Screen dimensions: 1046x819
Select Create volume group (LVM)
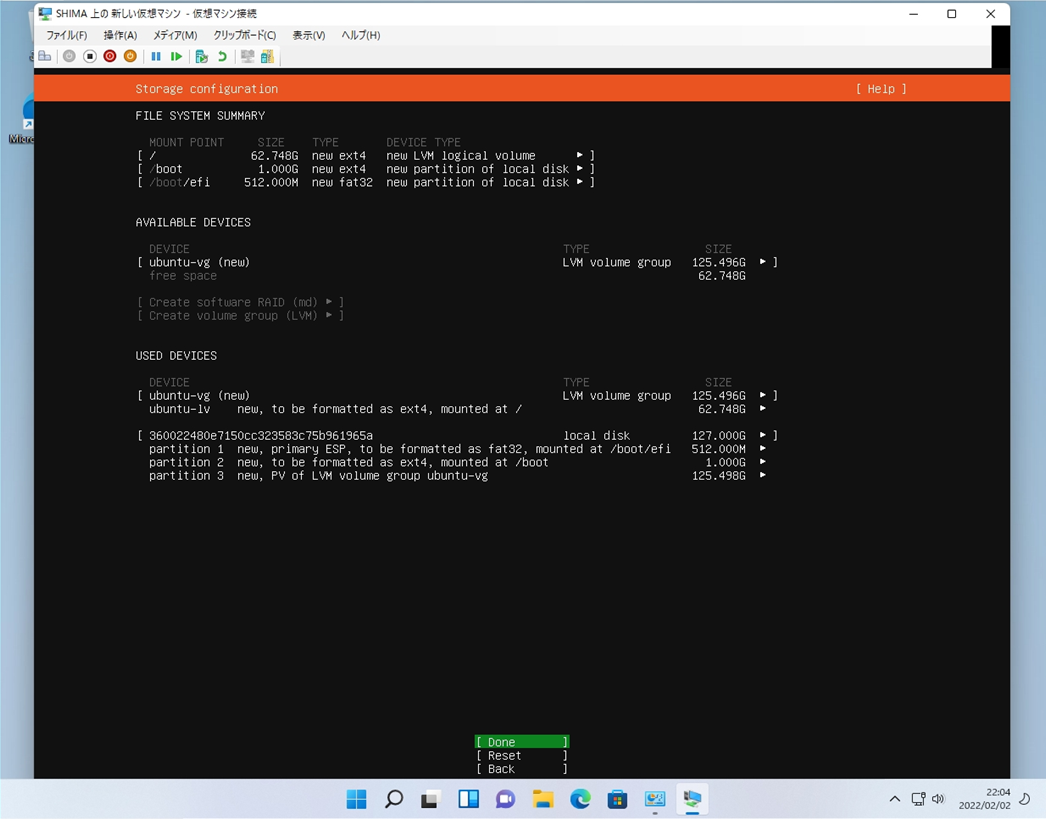click(x=240, y=315)
